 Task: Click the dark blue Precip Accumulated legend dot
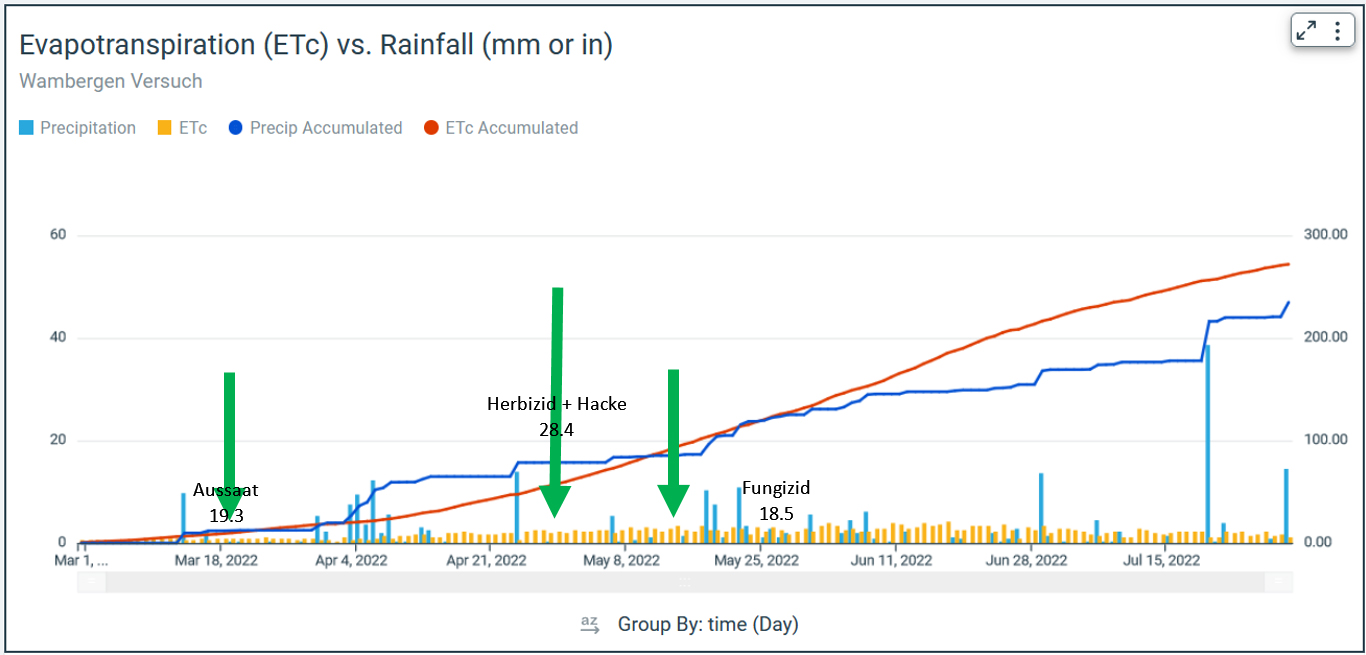pos(236,128)
